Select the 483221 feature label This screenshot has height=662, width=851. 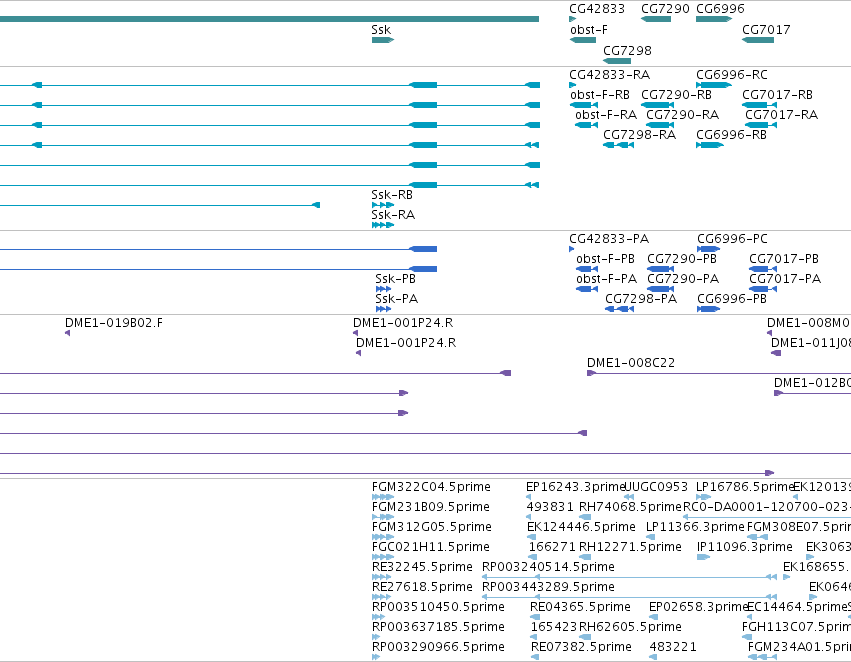click(673, 647)
